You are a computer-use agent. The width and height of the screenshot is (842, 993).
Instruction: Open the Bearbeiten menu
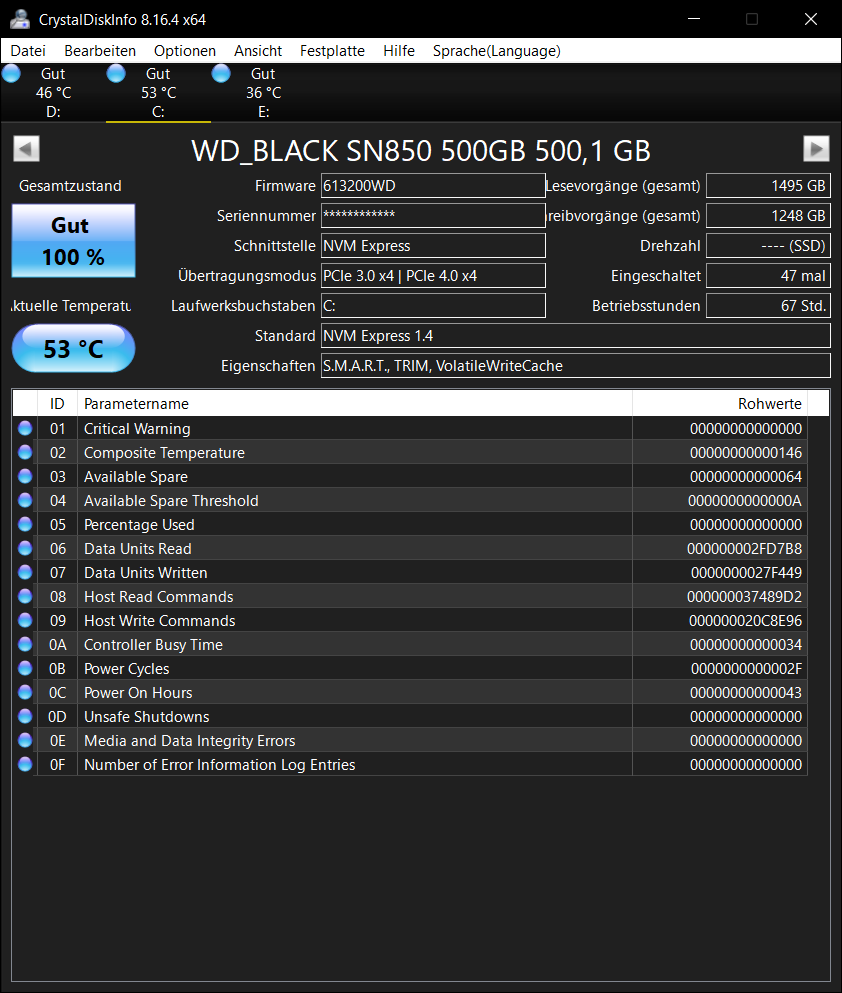100,51
